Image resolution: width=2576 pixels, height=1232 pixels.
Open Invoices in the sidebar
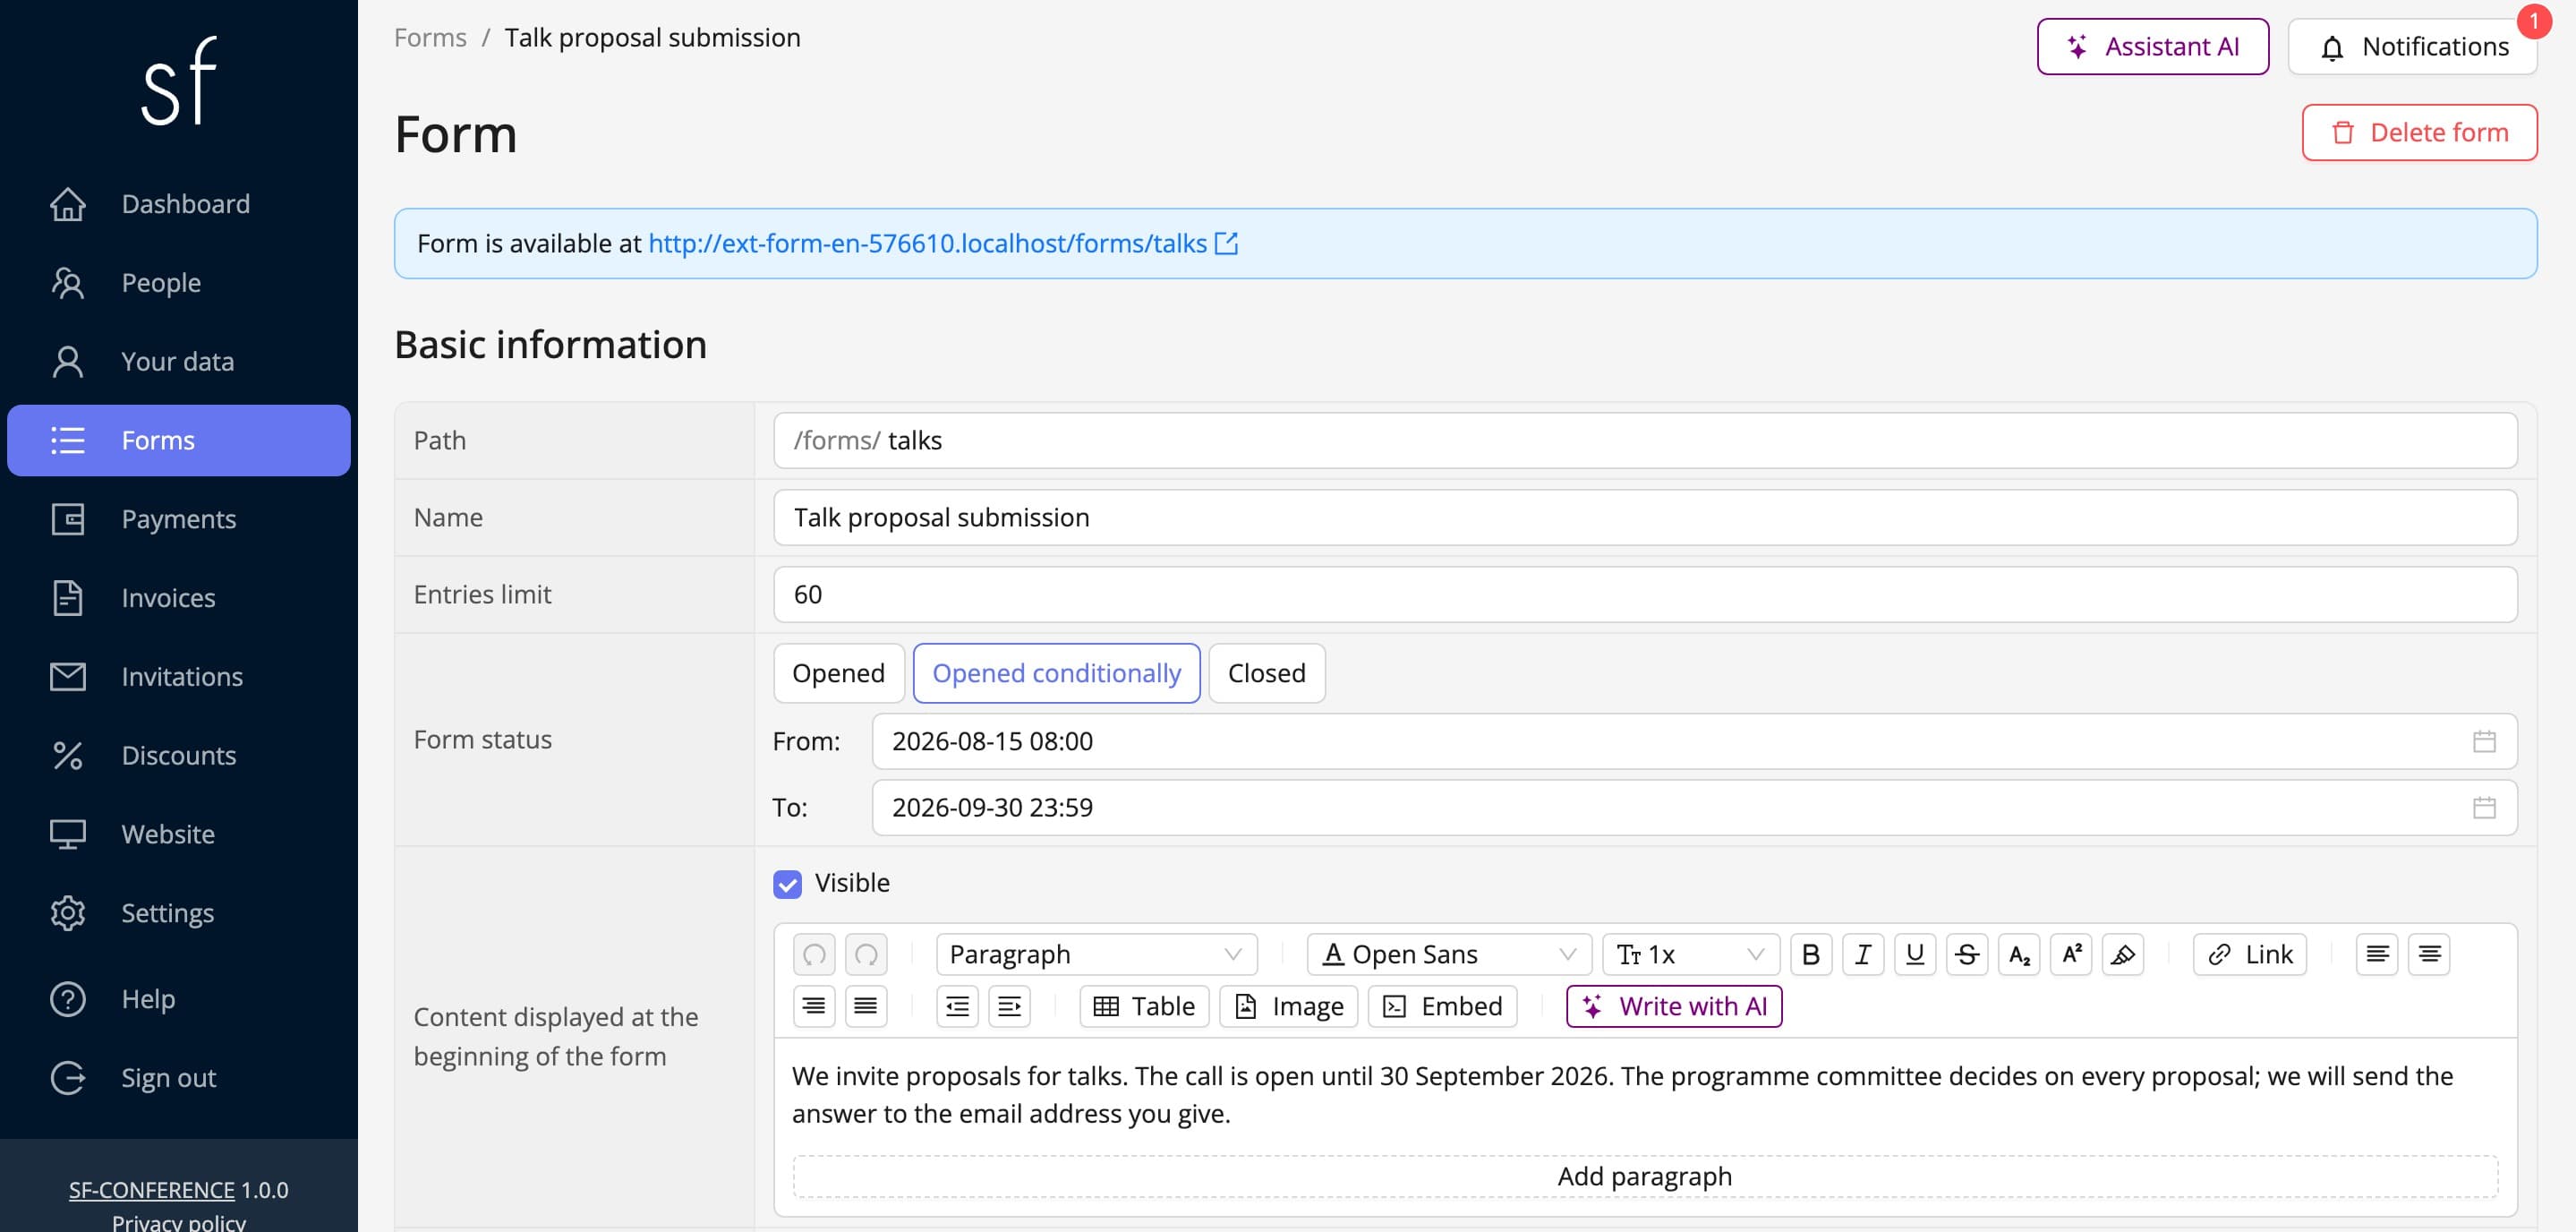[x=178, y=598]
